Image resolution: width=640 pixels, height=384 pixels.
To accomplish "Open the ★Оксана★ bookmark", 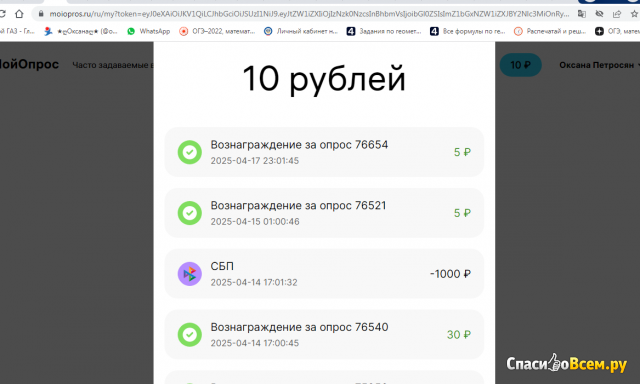I will (x=81, y=31).
